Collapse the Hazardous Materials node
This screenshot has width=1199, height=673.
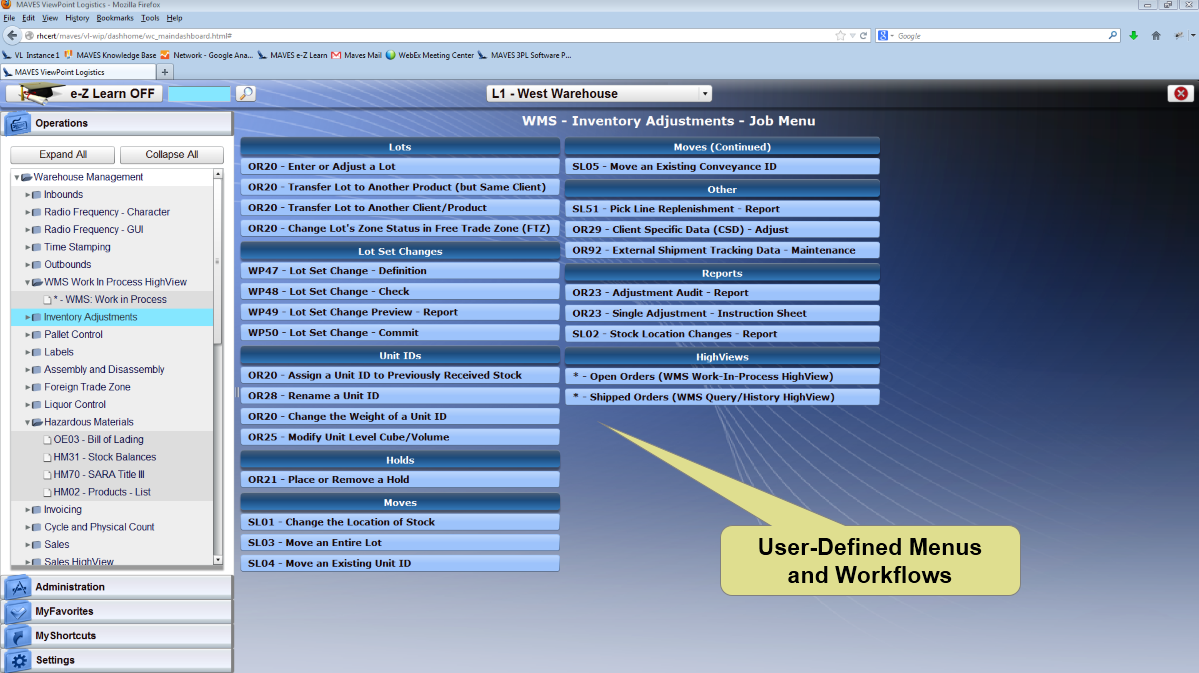click(28, 423)
